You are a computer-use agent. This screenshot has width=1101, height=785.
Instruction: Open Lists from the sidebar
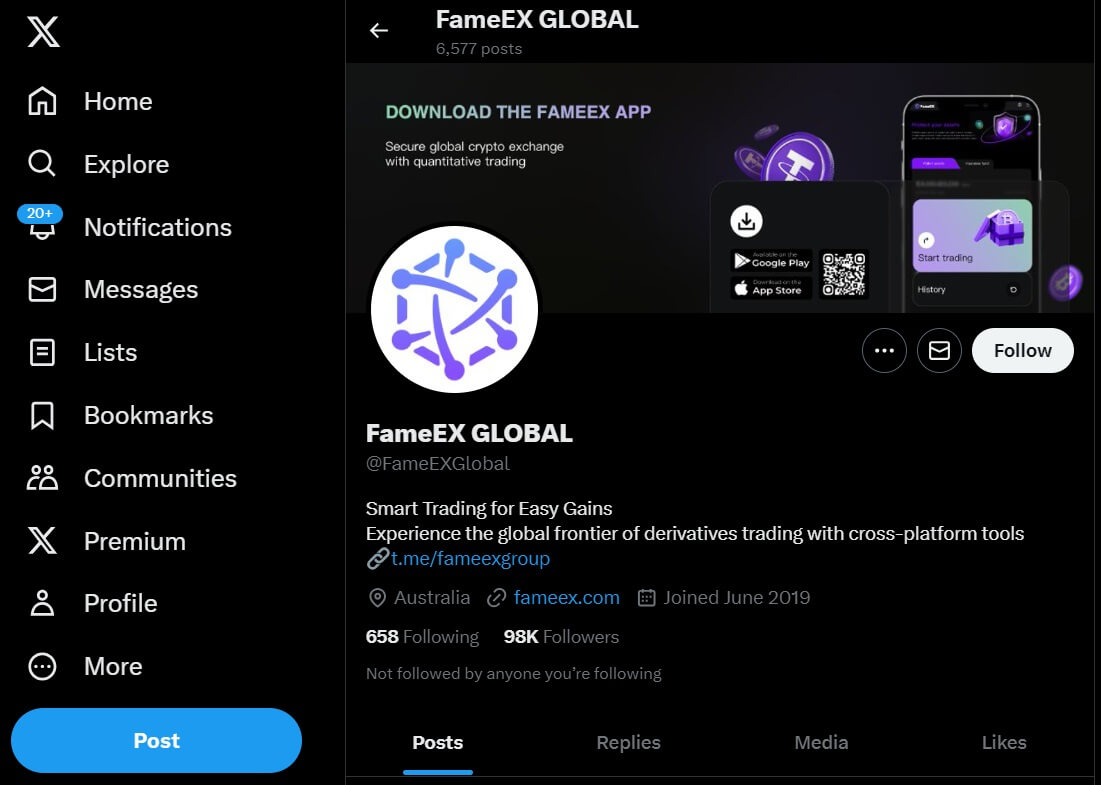coord(109,352)
